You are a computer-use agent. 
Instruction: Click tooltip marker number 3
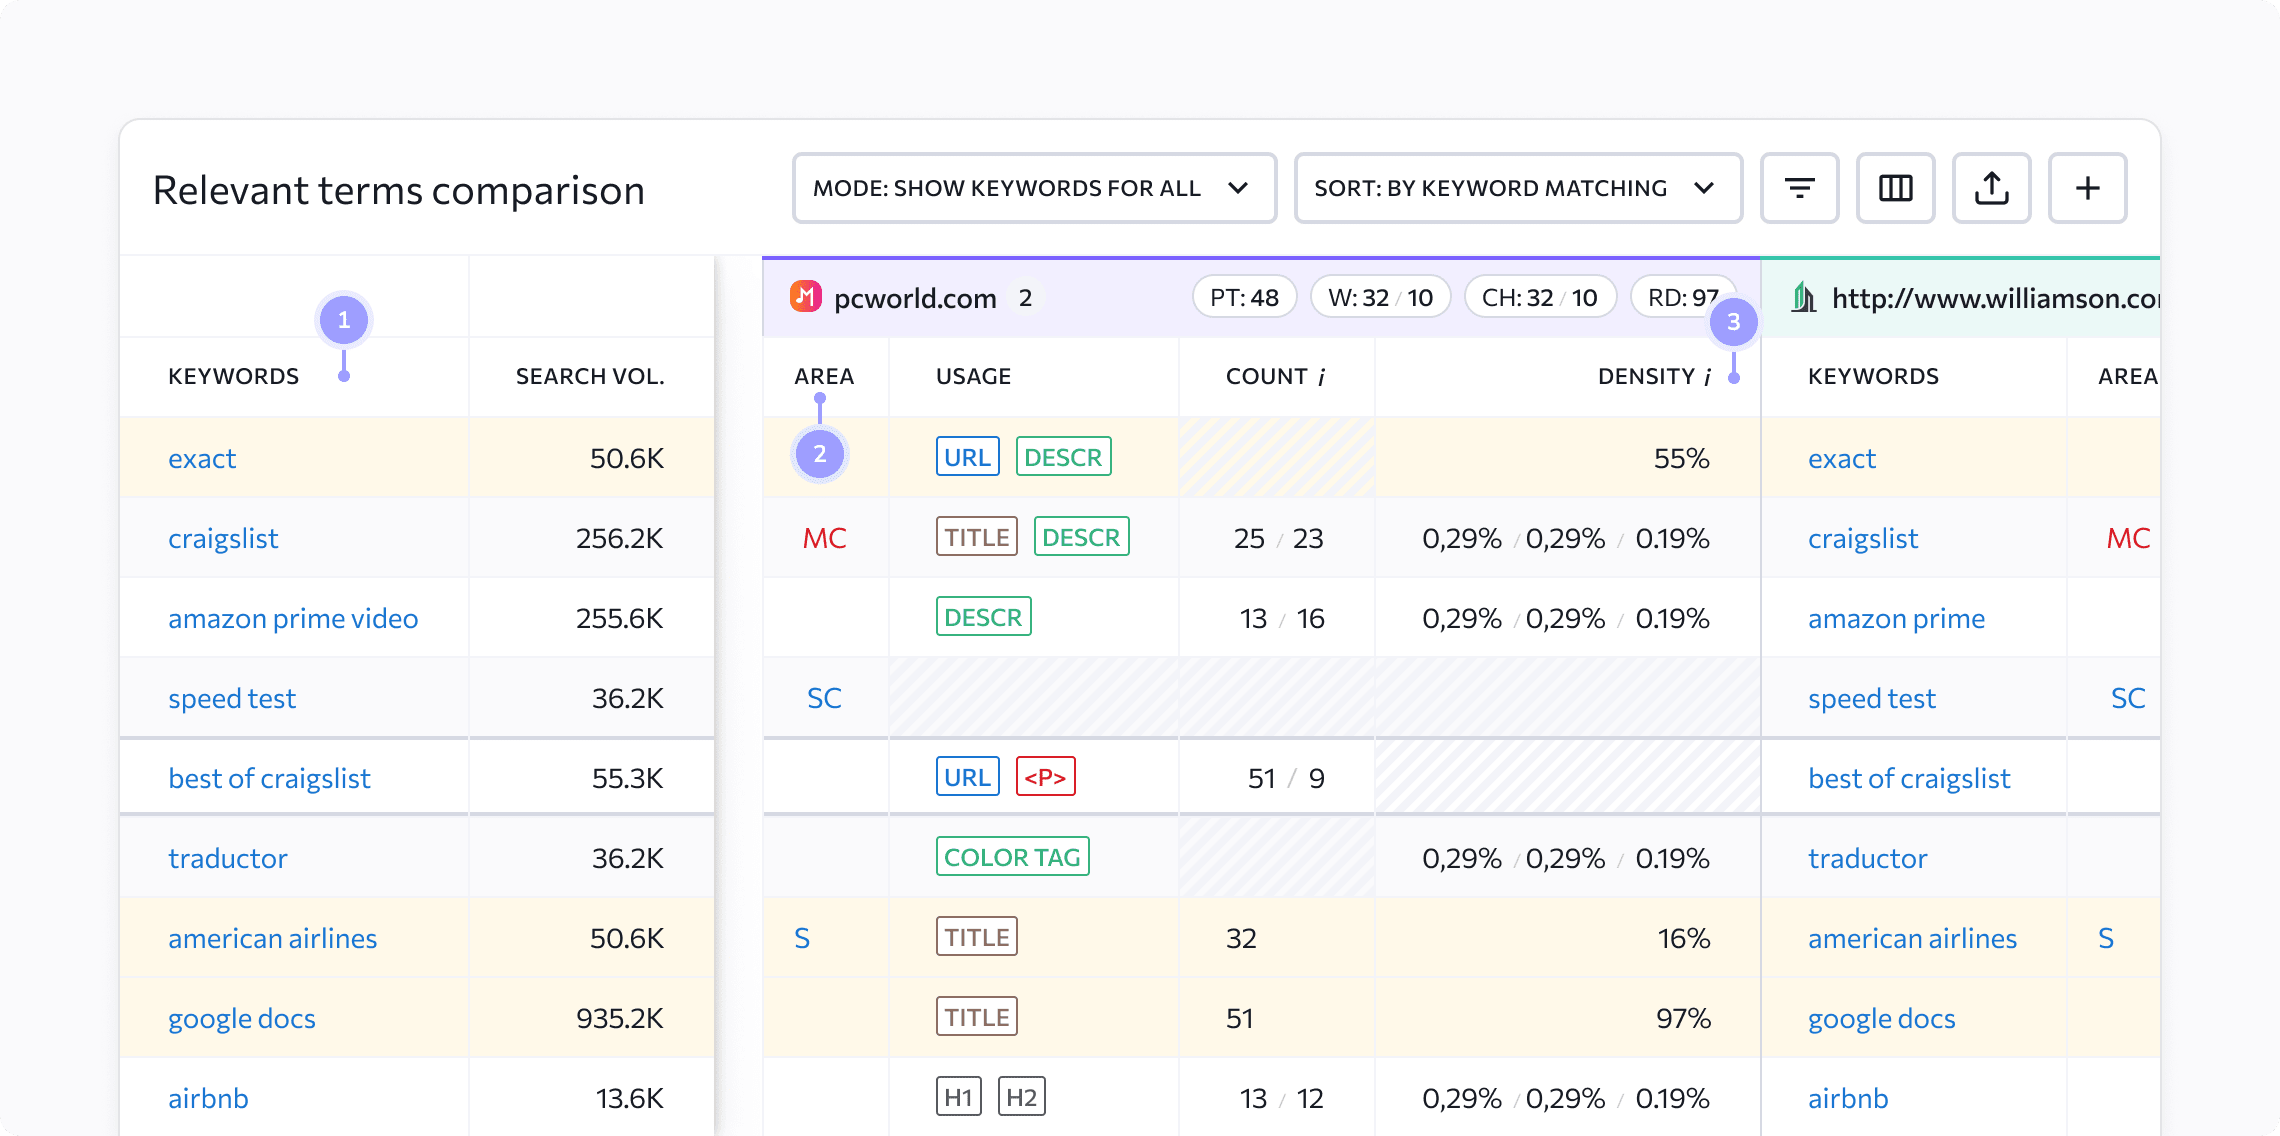tap(1733, 322)
